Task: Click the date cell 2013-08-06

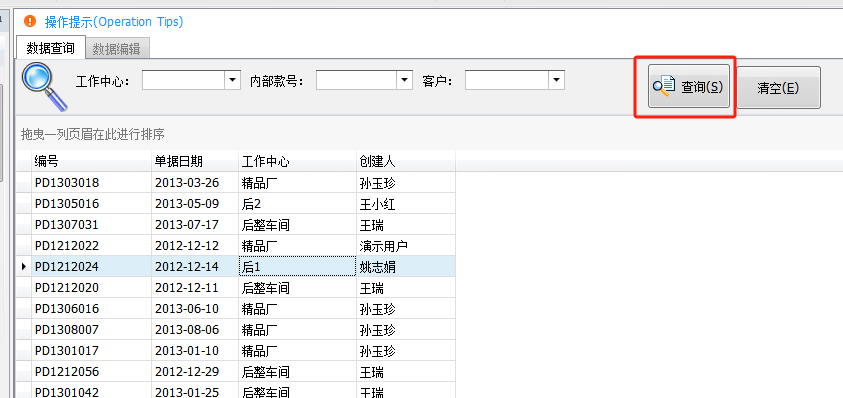Action: pyautogui.click(x=195, y=330)
